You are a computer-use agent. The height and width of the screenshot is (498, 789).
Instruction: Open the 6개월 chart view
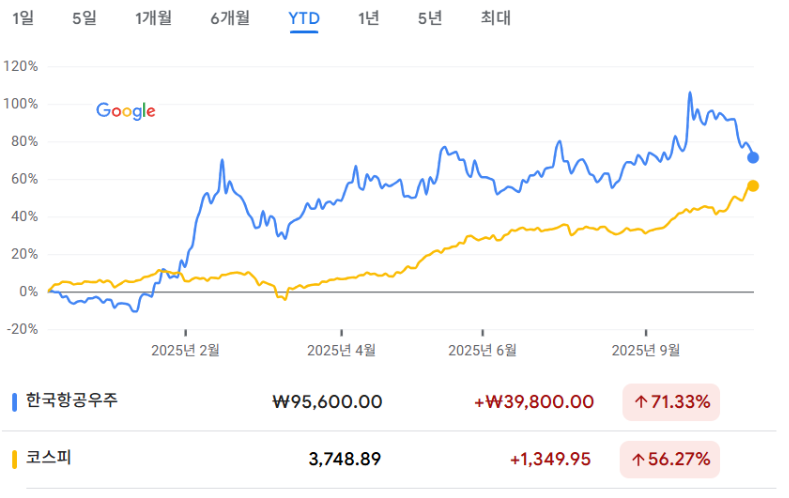point(230,18)
